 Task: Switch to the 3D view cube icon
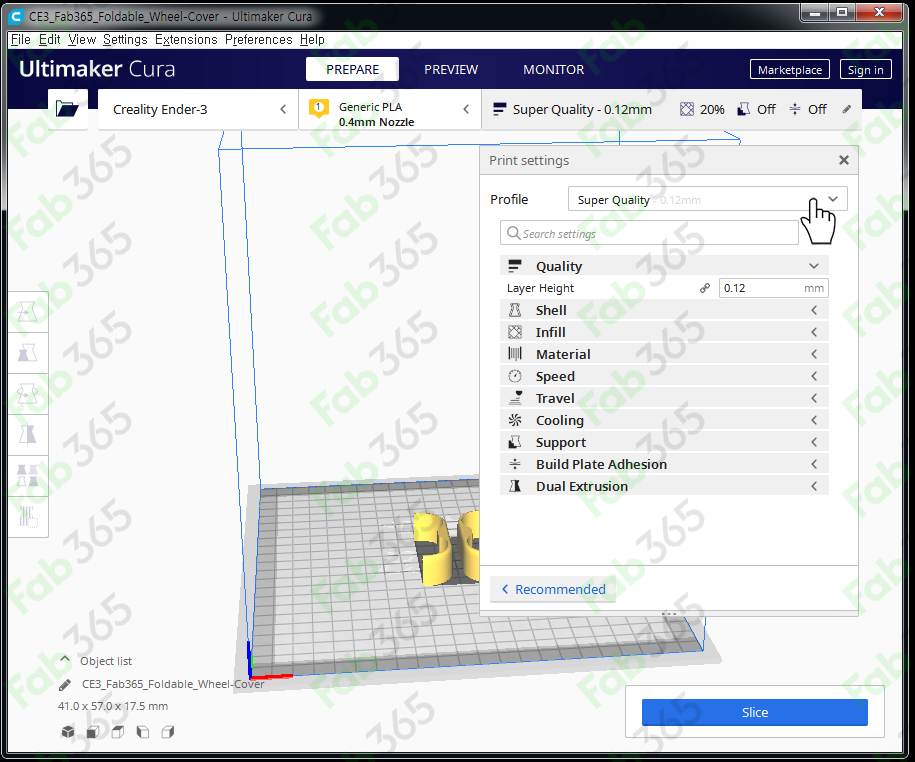click(68, 732)
